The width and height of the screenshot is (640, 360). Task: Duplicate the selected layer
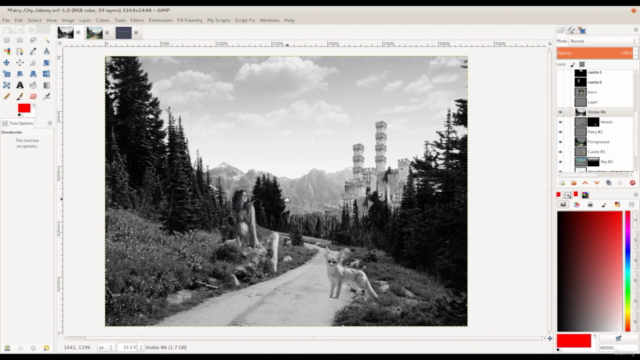pyautogui.click(x=609, y=183)
